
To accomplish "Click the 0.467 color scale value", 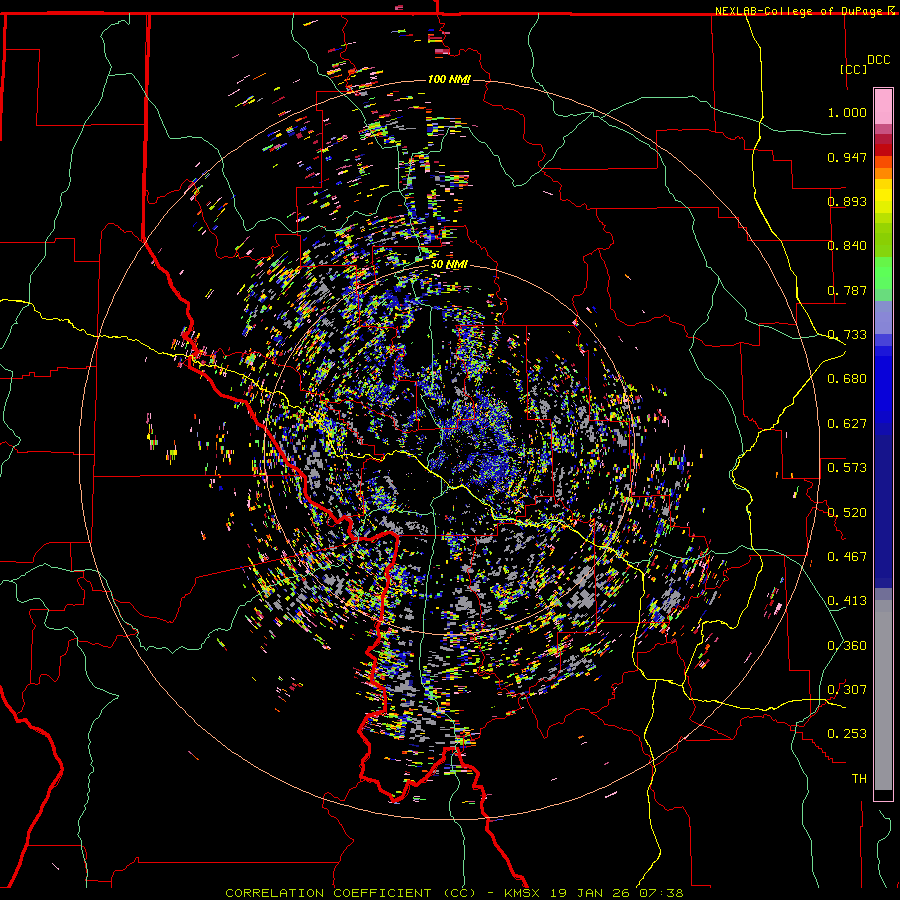I will click(847, 557).
